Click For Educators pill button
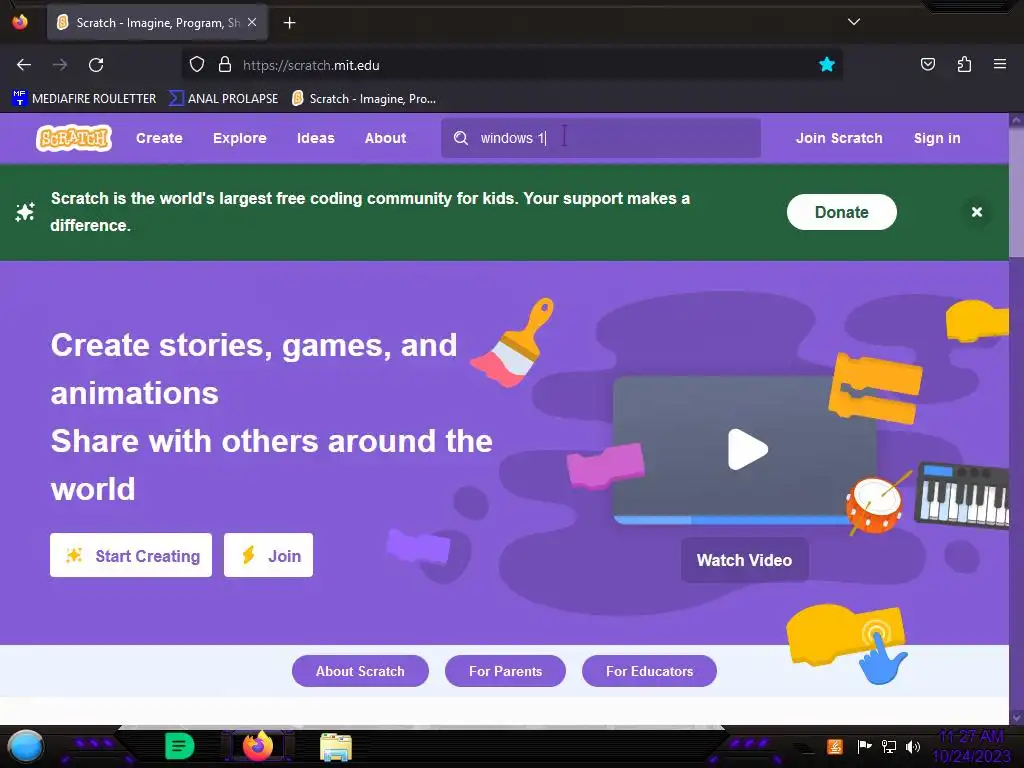Screen dimensions: 1024x768 [649, 671]
